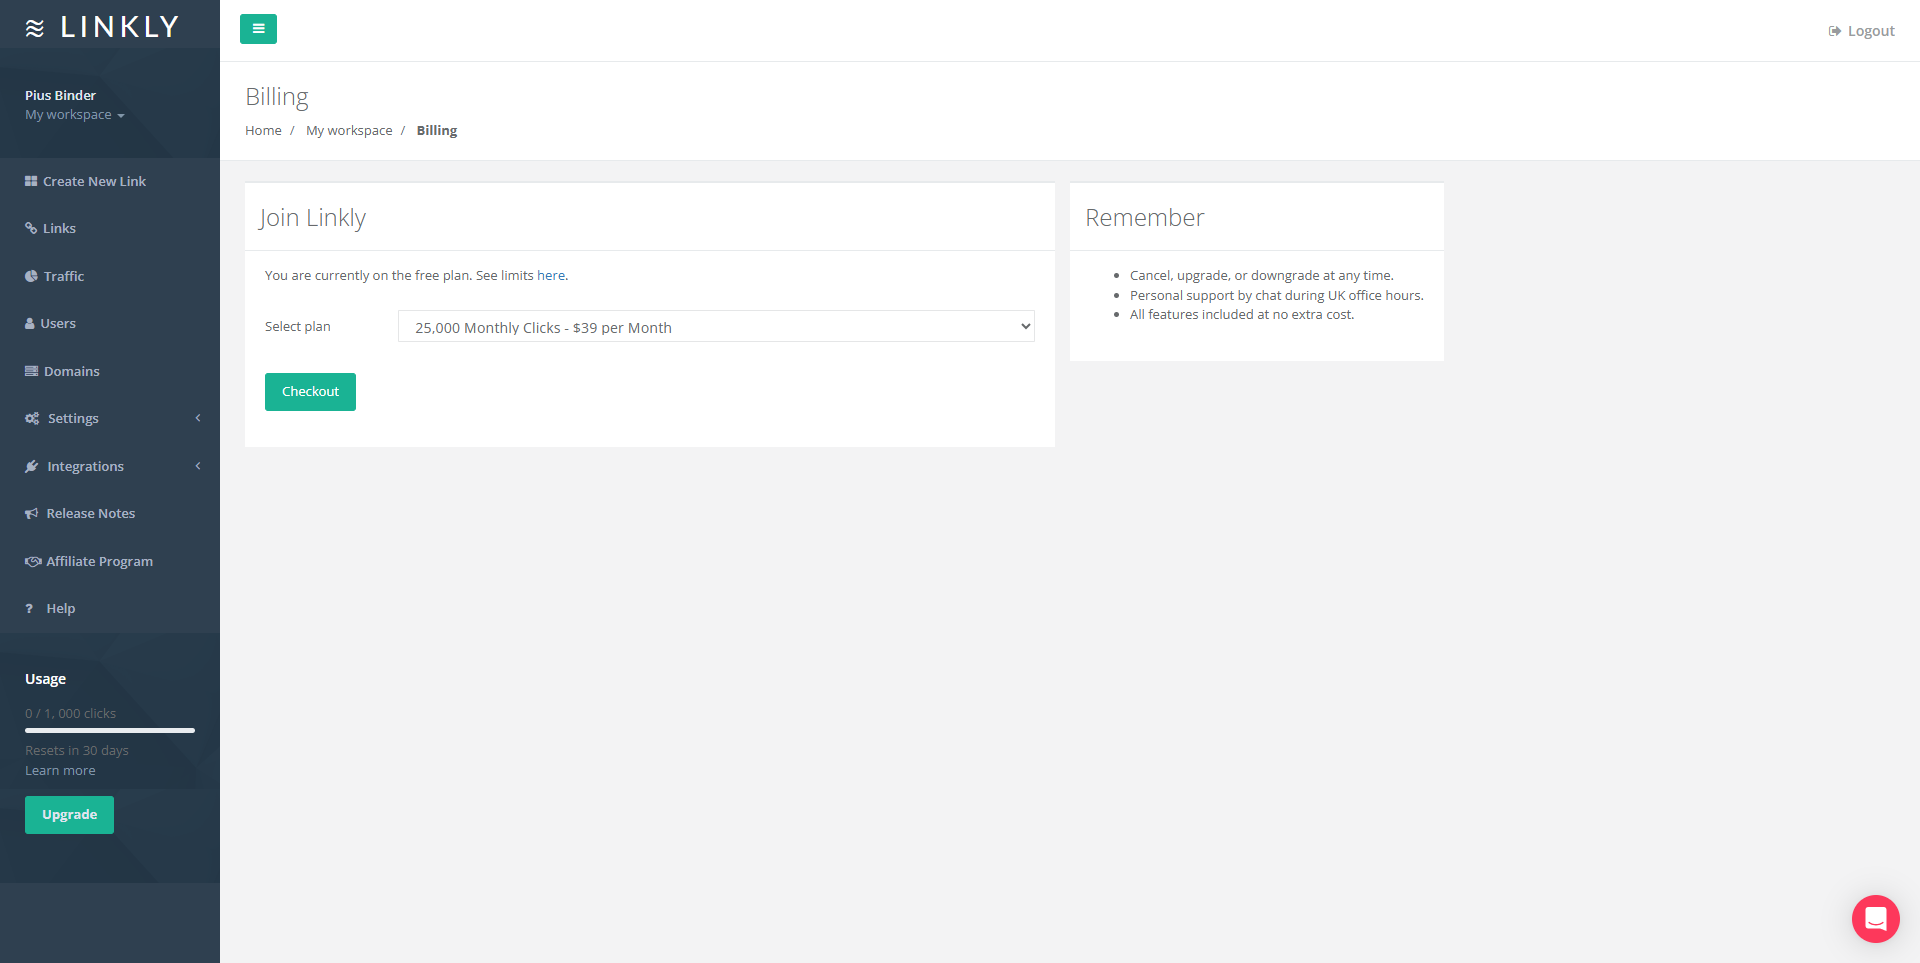Click the '0 / 1, 000 clicks' usage text
The image size is (1920, 963).
tap(70, 713)
